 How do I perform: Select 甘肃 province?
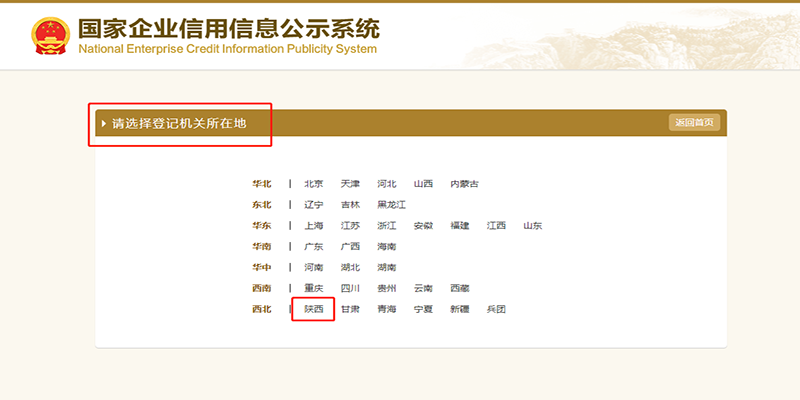click(x=350, y=309)
